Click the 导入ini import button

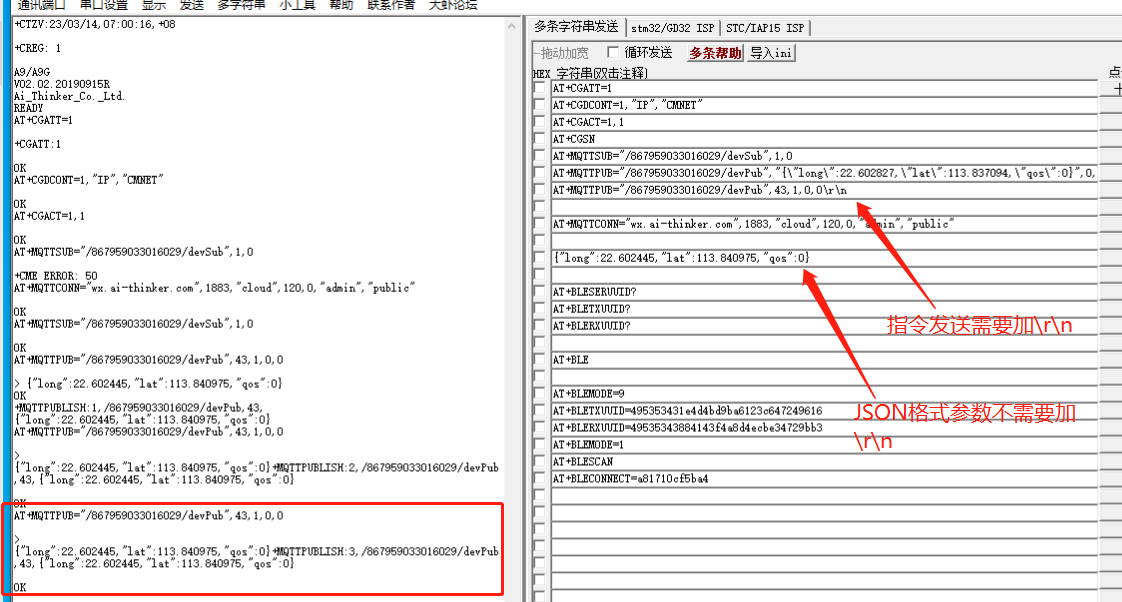pos(771,53)
